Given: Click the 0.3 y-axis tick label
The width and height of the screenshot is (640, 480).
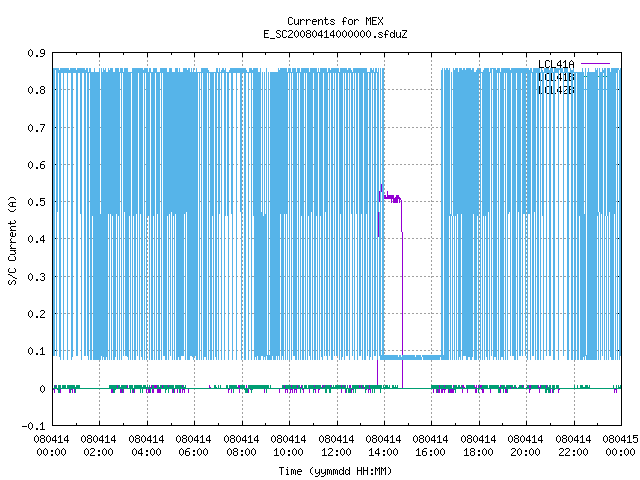Looking at the screenshot, I should (x=36, y=277).
